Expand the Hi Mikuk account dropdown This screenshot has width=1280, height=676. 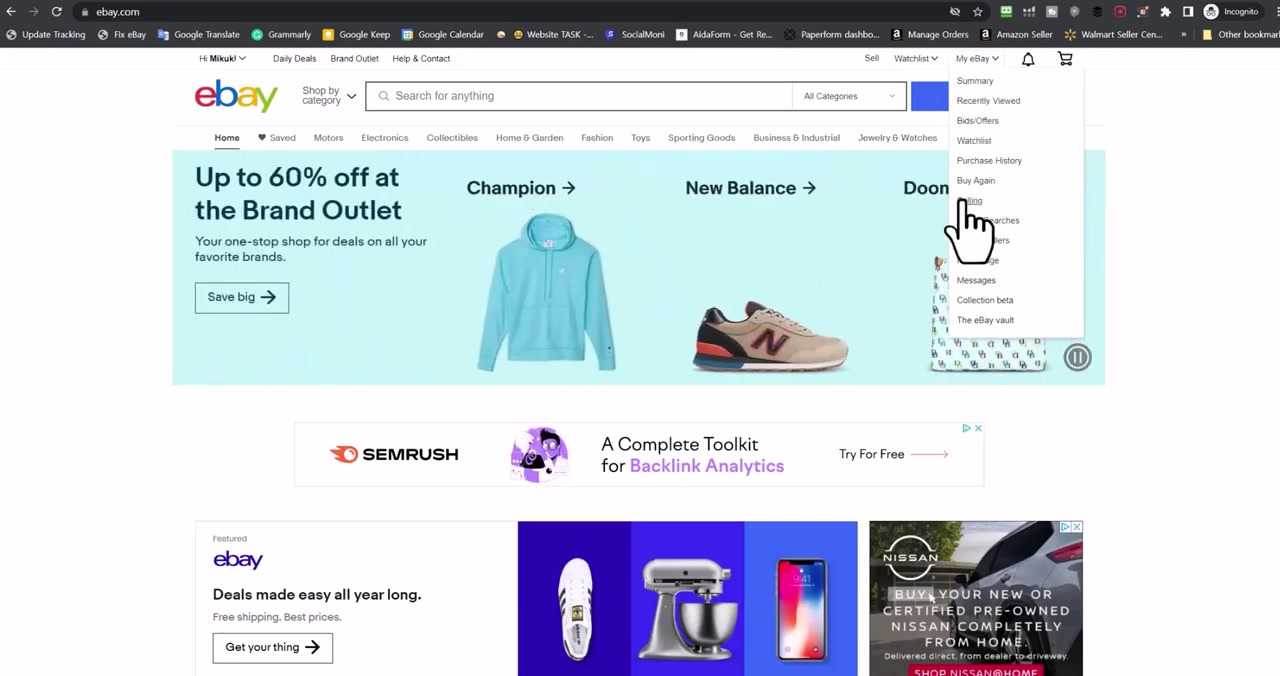[222, 59]
